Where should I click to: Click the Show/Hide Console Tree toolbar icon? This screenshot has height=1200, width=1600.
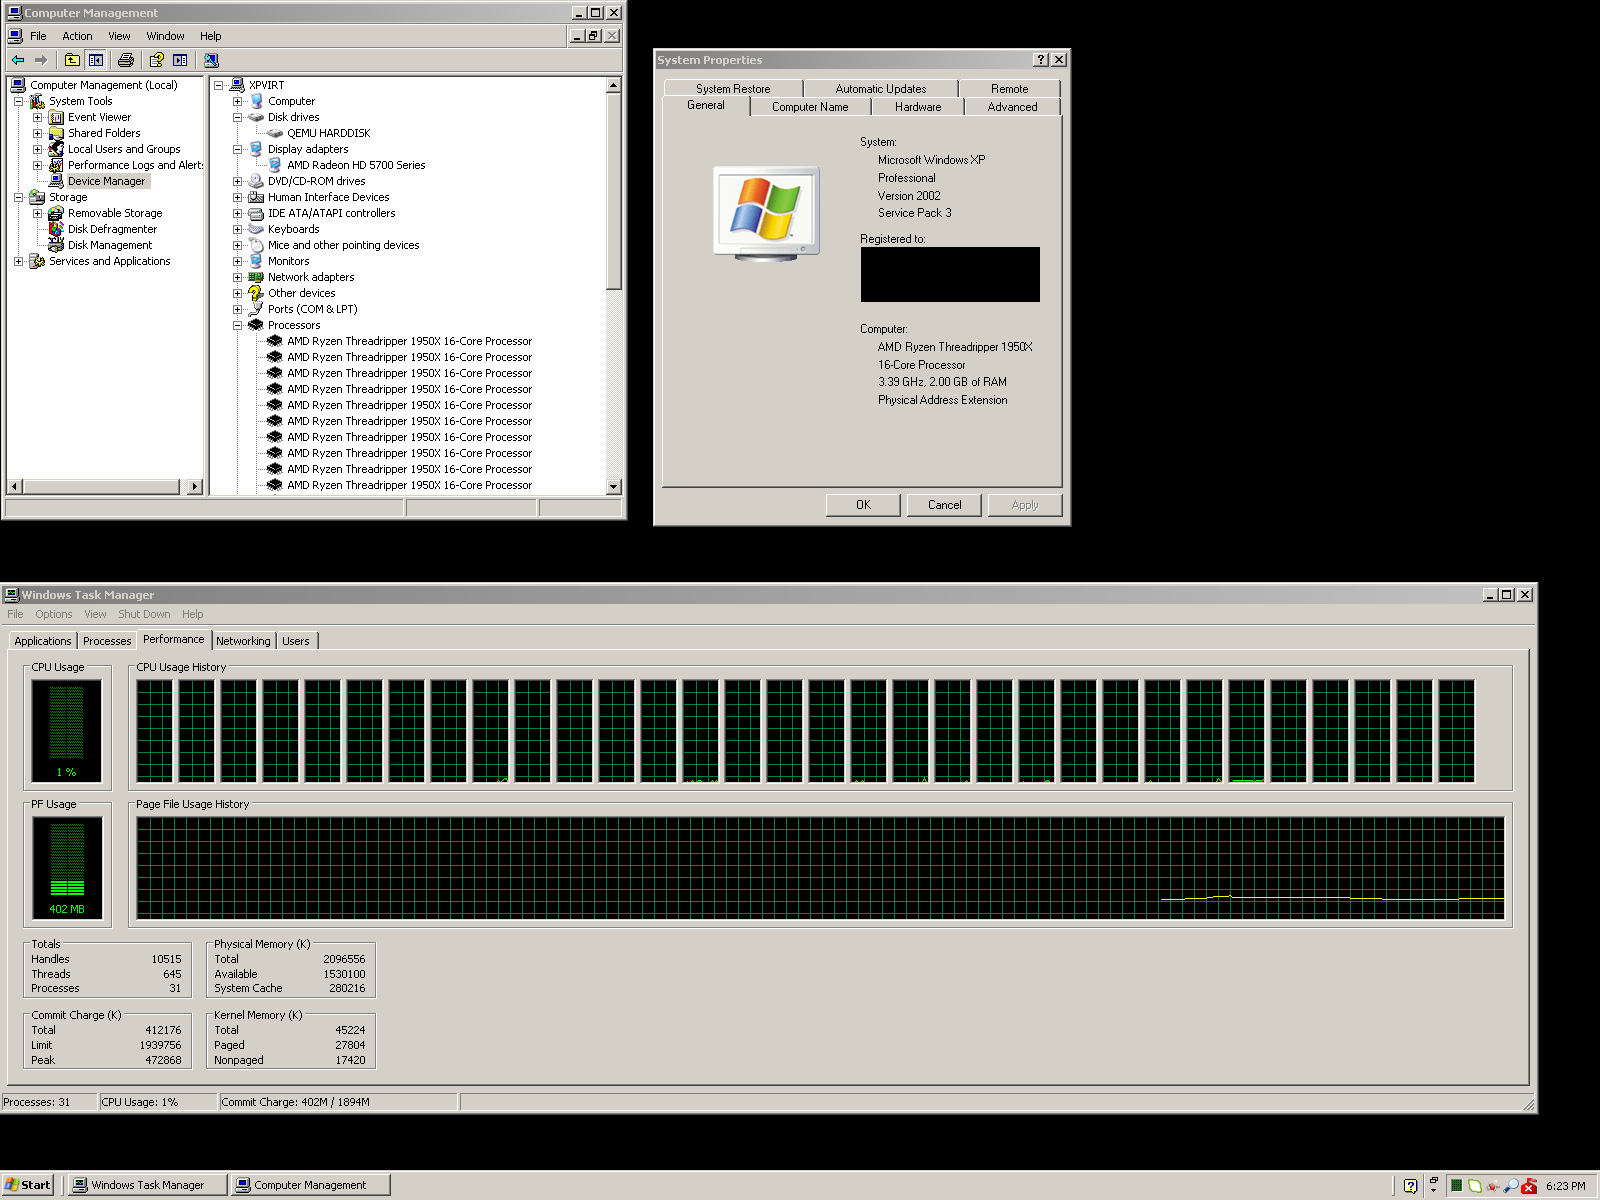tap(96, 60)
